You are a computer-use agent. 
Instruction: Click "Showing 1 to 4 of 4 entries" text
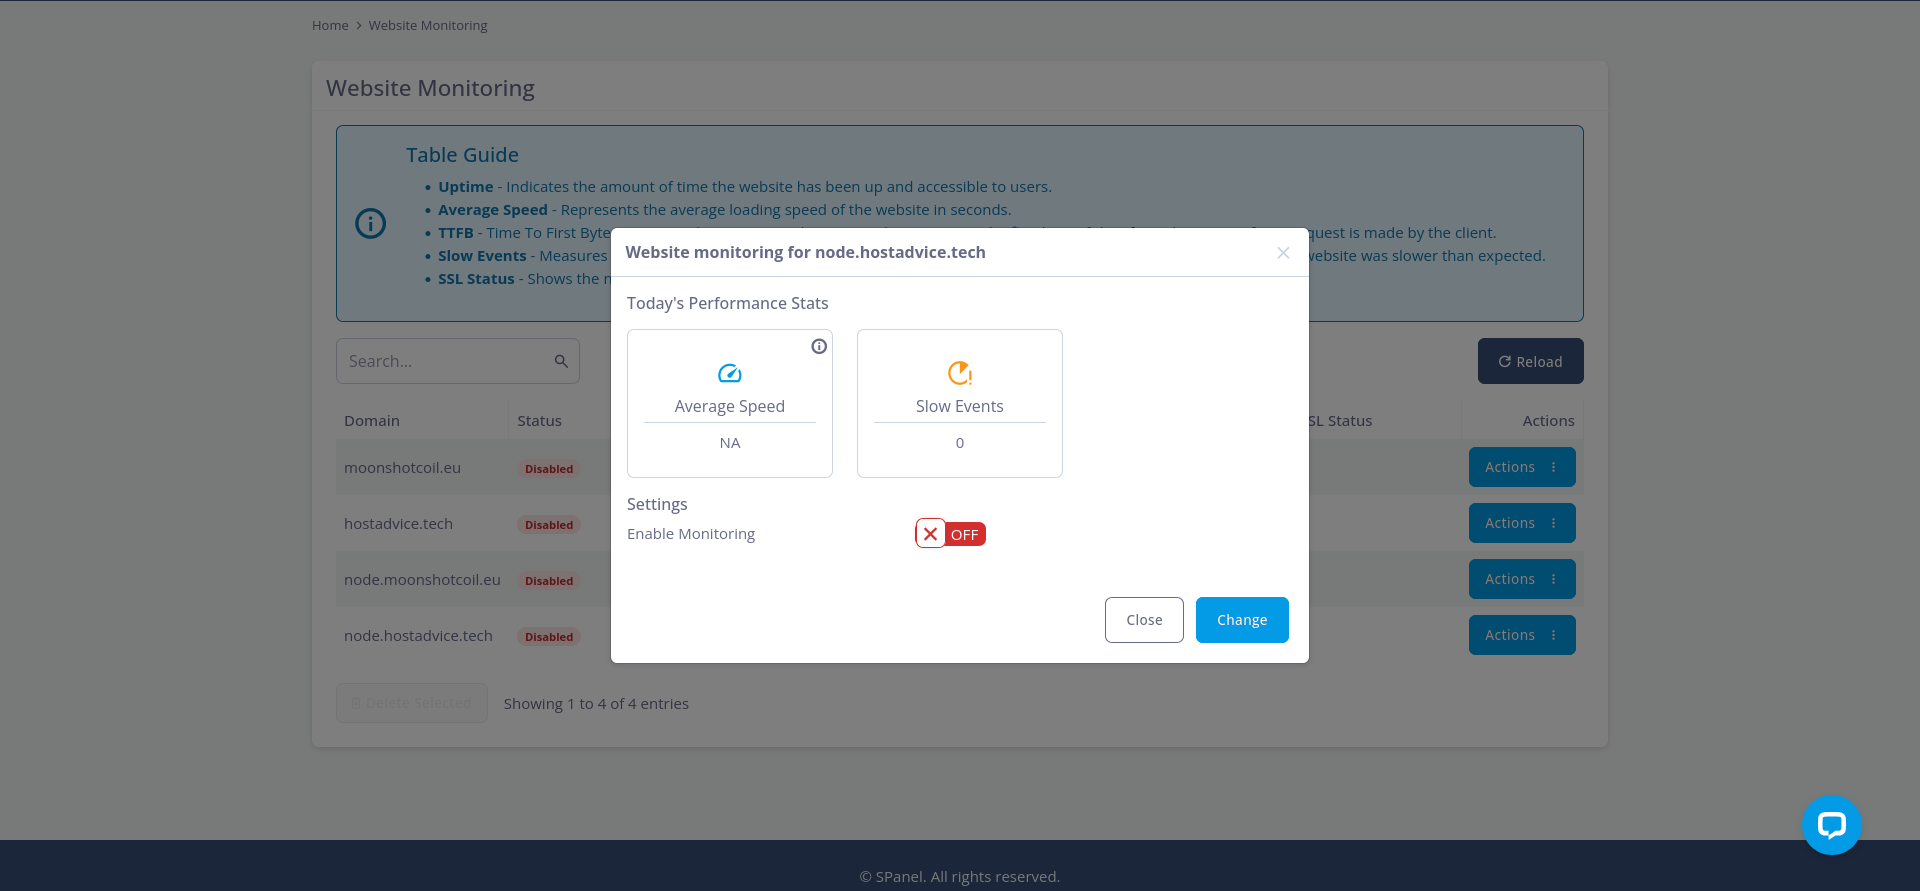point(596,704)
